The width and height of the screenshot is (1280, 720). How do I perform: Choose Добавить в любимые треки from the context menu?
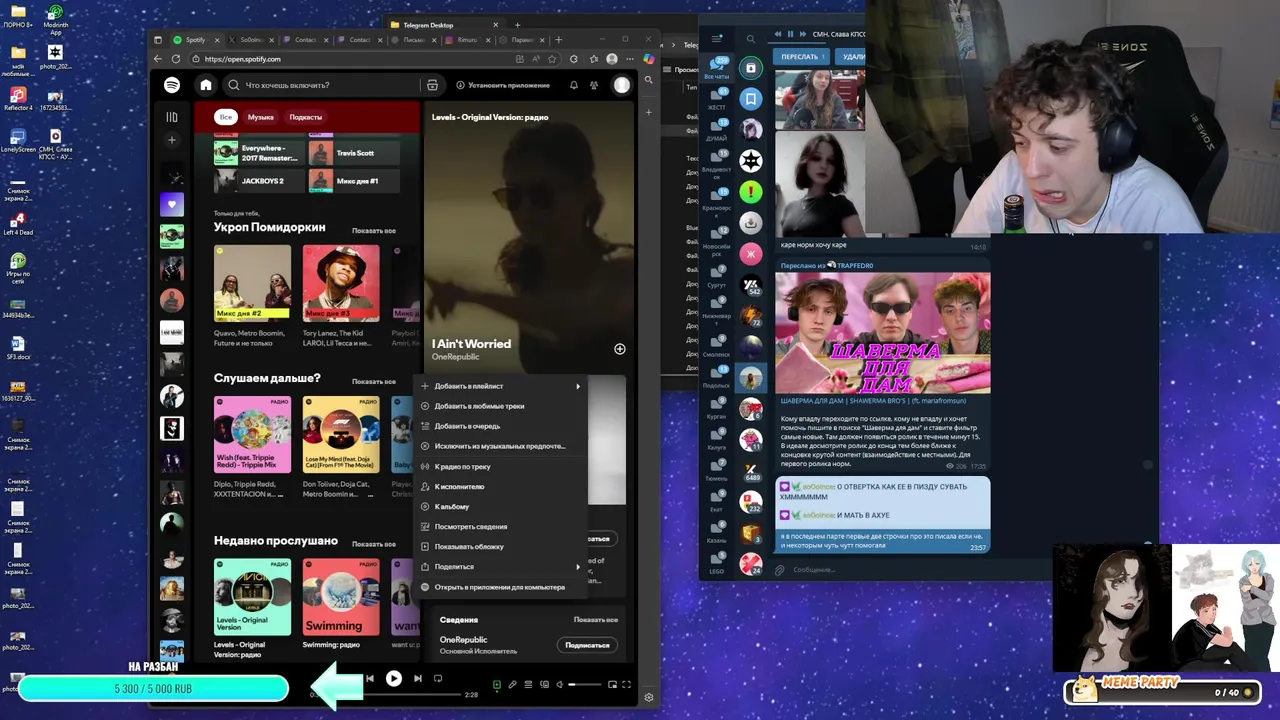tap(500, 406)
